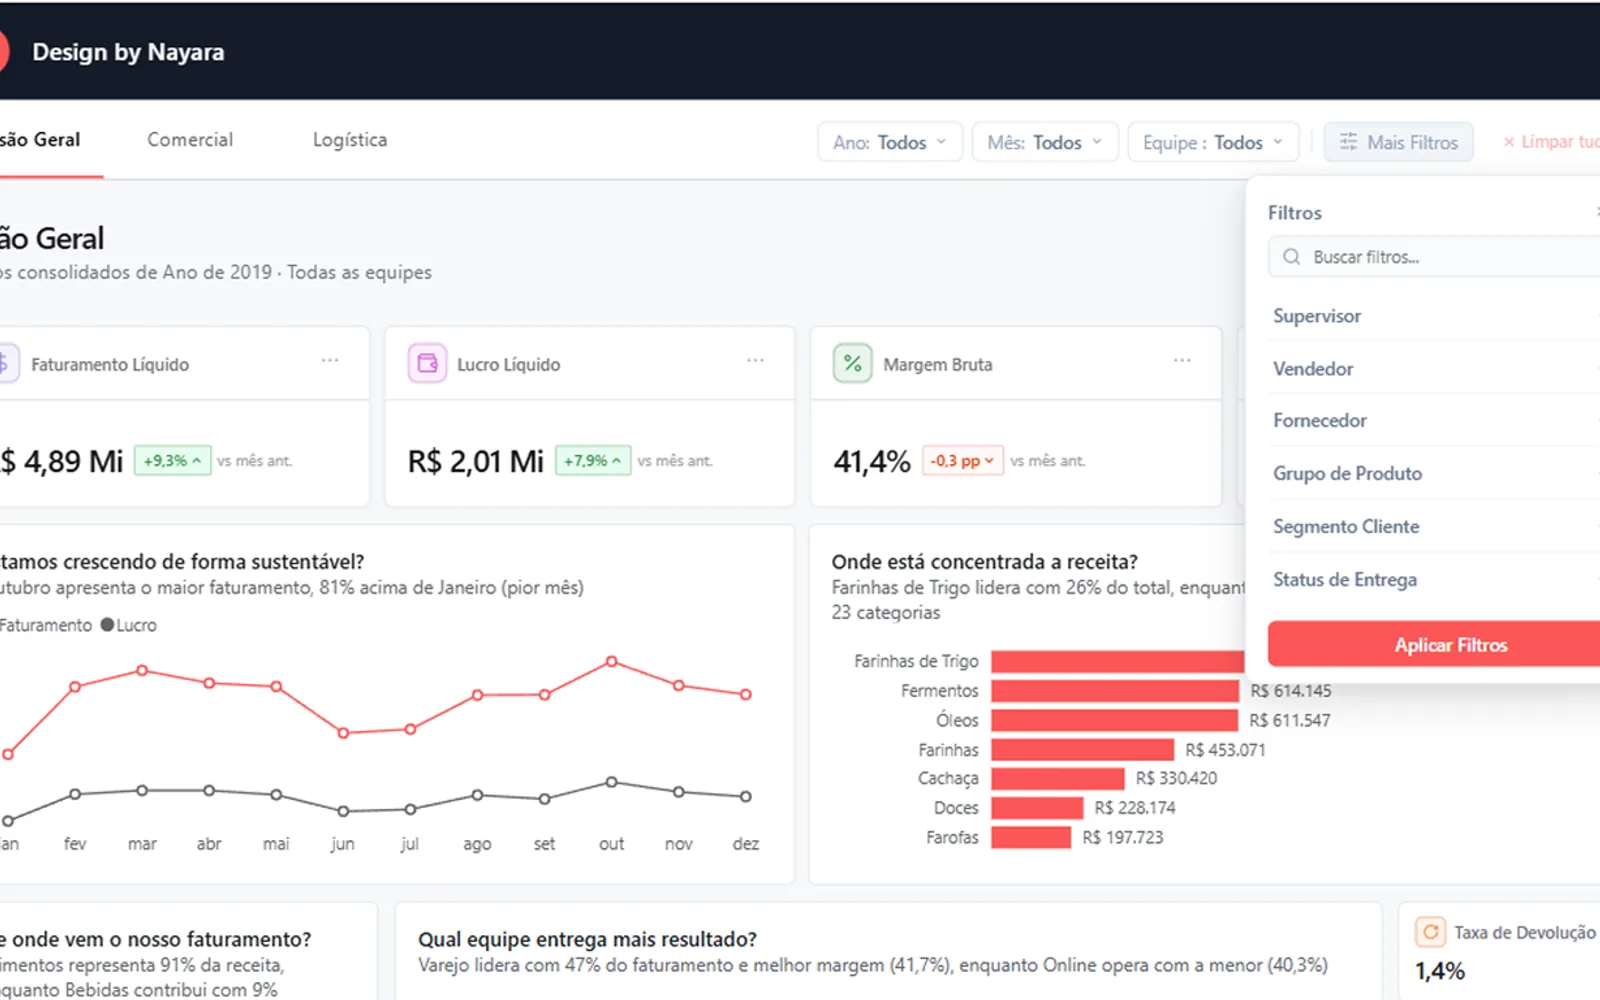
Task: Click the Fermentos revenue bar
Action: [x=1115, y=691]
